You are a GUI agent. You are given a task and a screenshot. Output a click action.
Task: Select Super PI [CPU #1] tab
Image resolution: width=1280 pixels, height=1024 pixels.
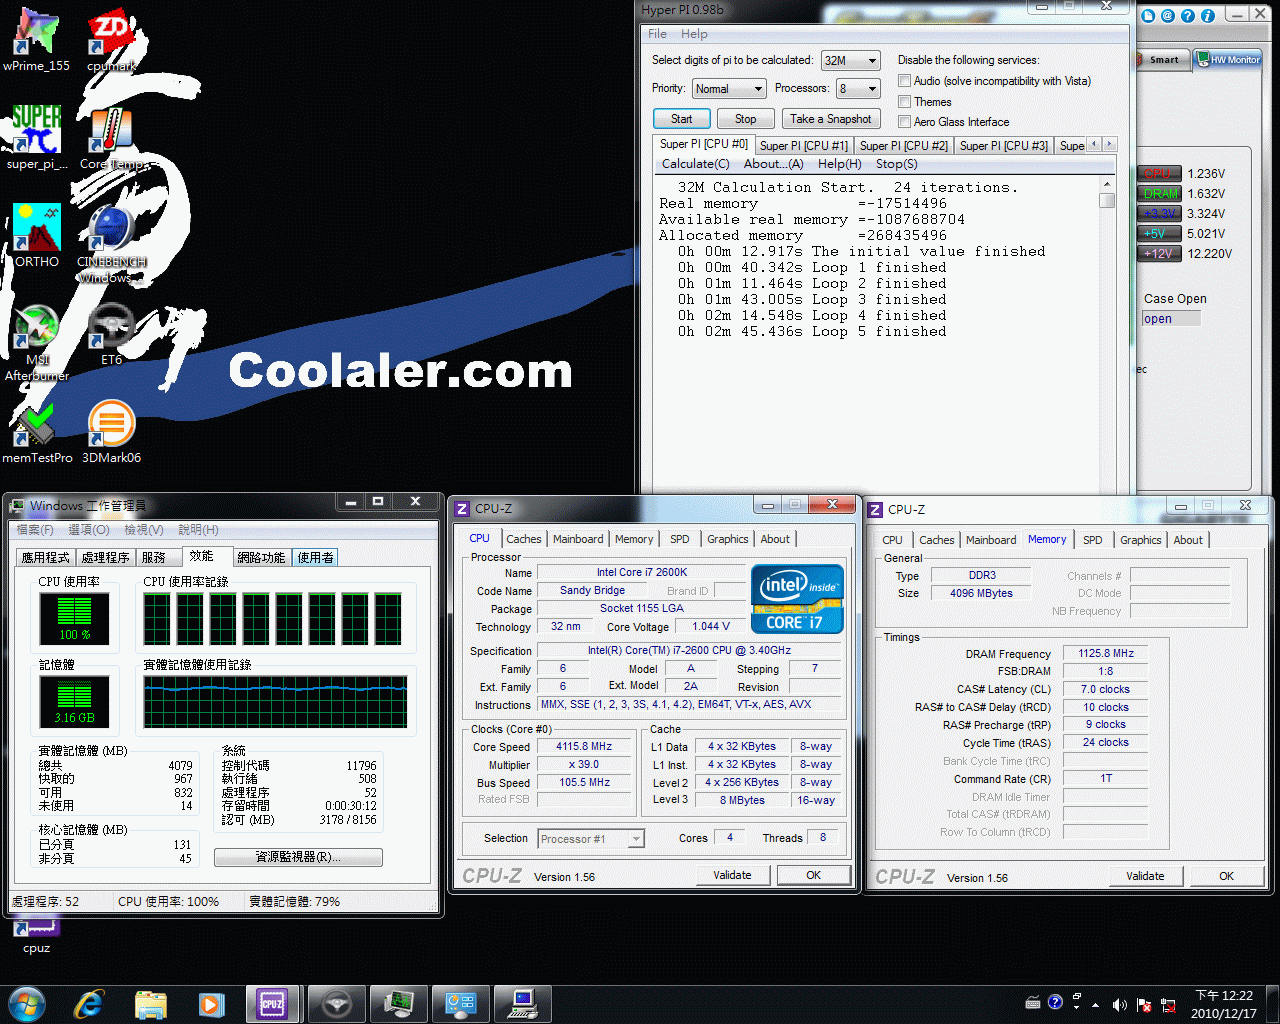[803, 146]
